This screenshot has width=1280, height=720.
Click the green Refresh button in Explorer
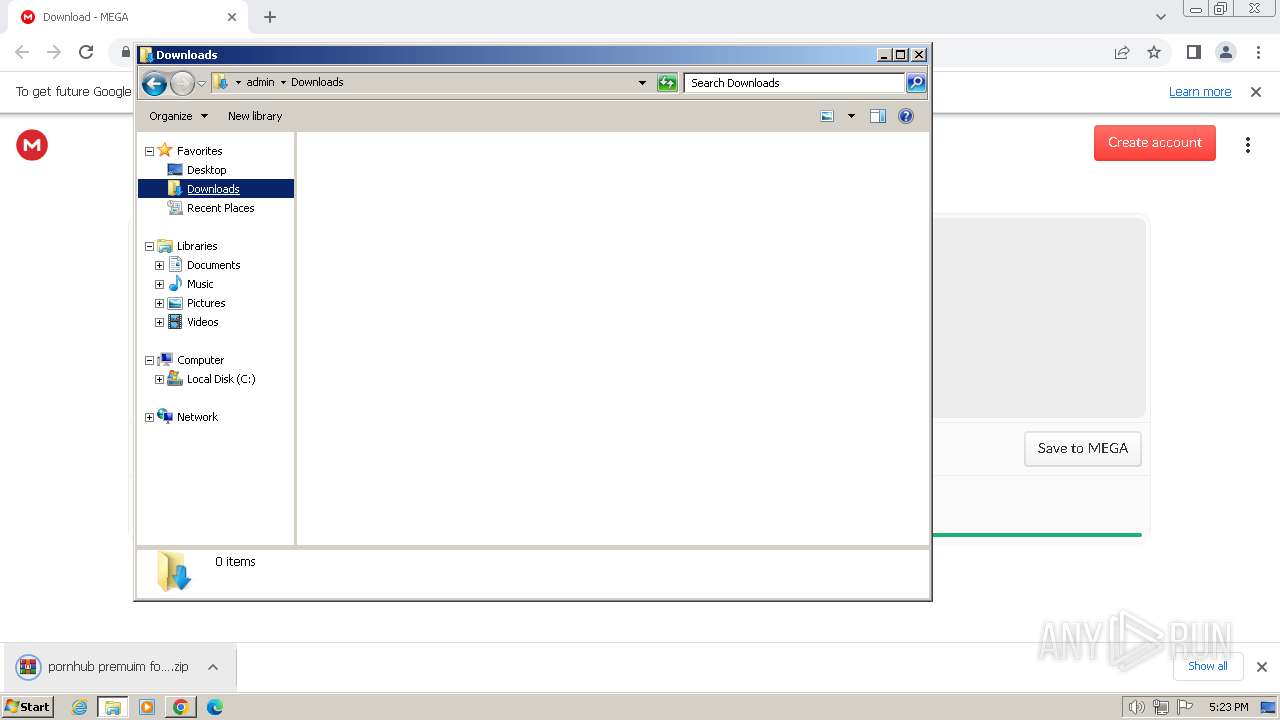pos(667,83)
